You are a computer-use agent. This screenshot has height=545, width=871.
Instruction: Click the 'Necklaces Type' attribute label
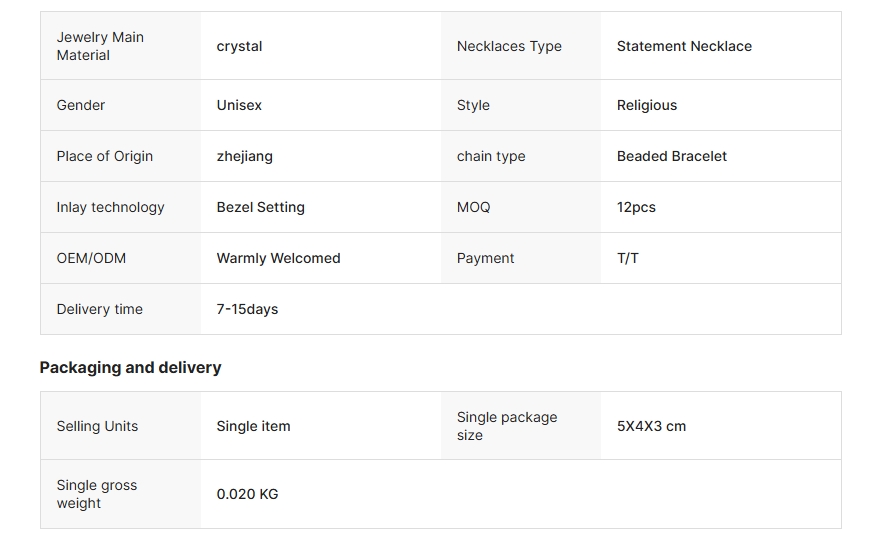509,46
